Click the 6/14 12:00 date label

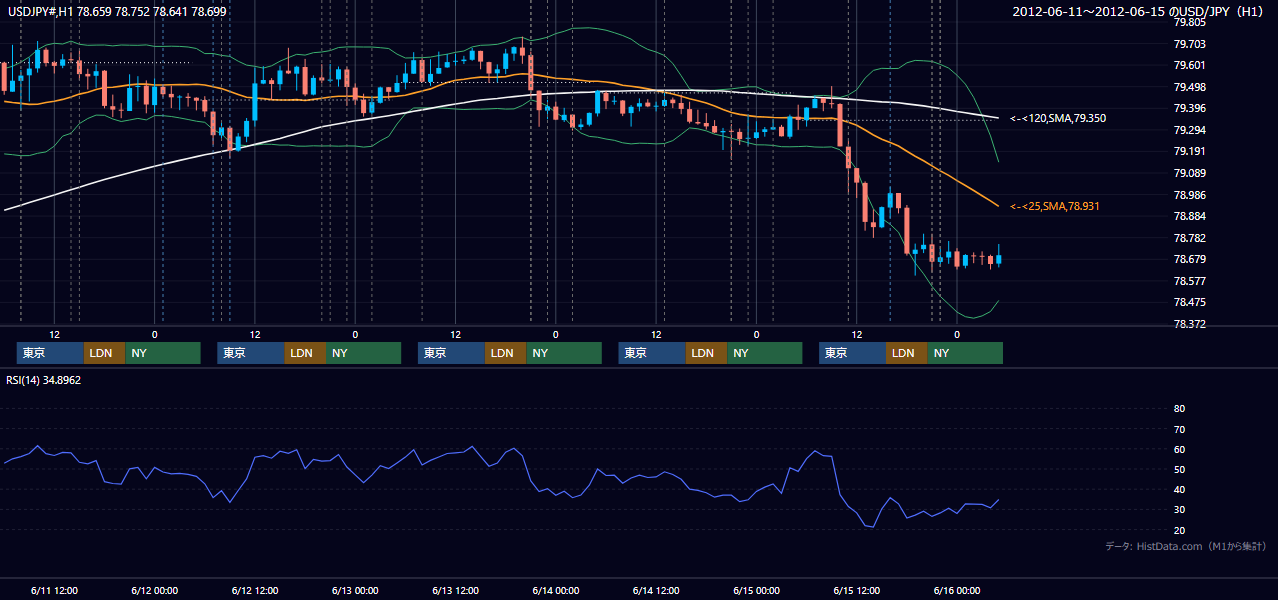pyautogui.click(x=656, y=590)
